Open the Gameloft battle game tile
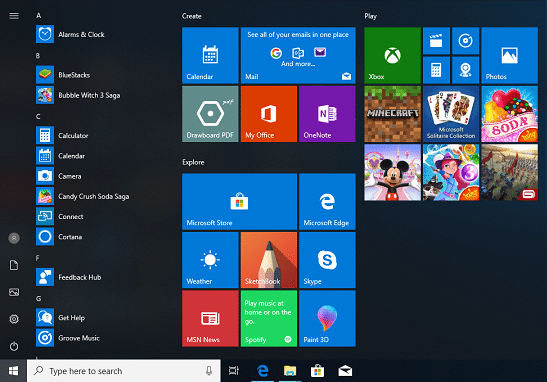Screen dimensions: 547x382 click(x=510, y=172)
